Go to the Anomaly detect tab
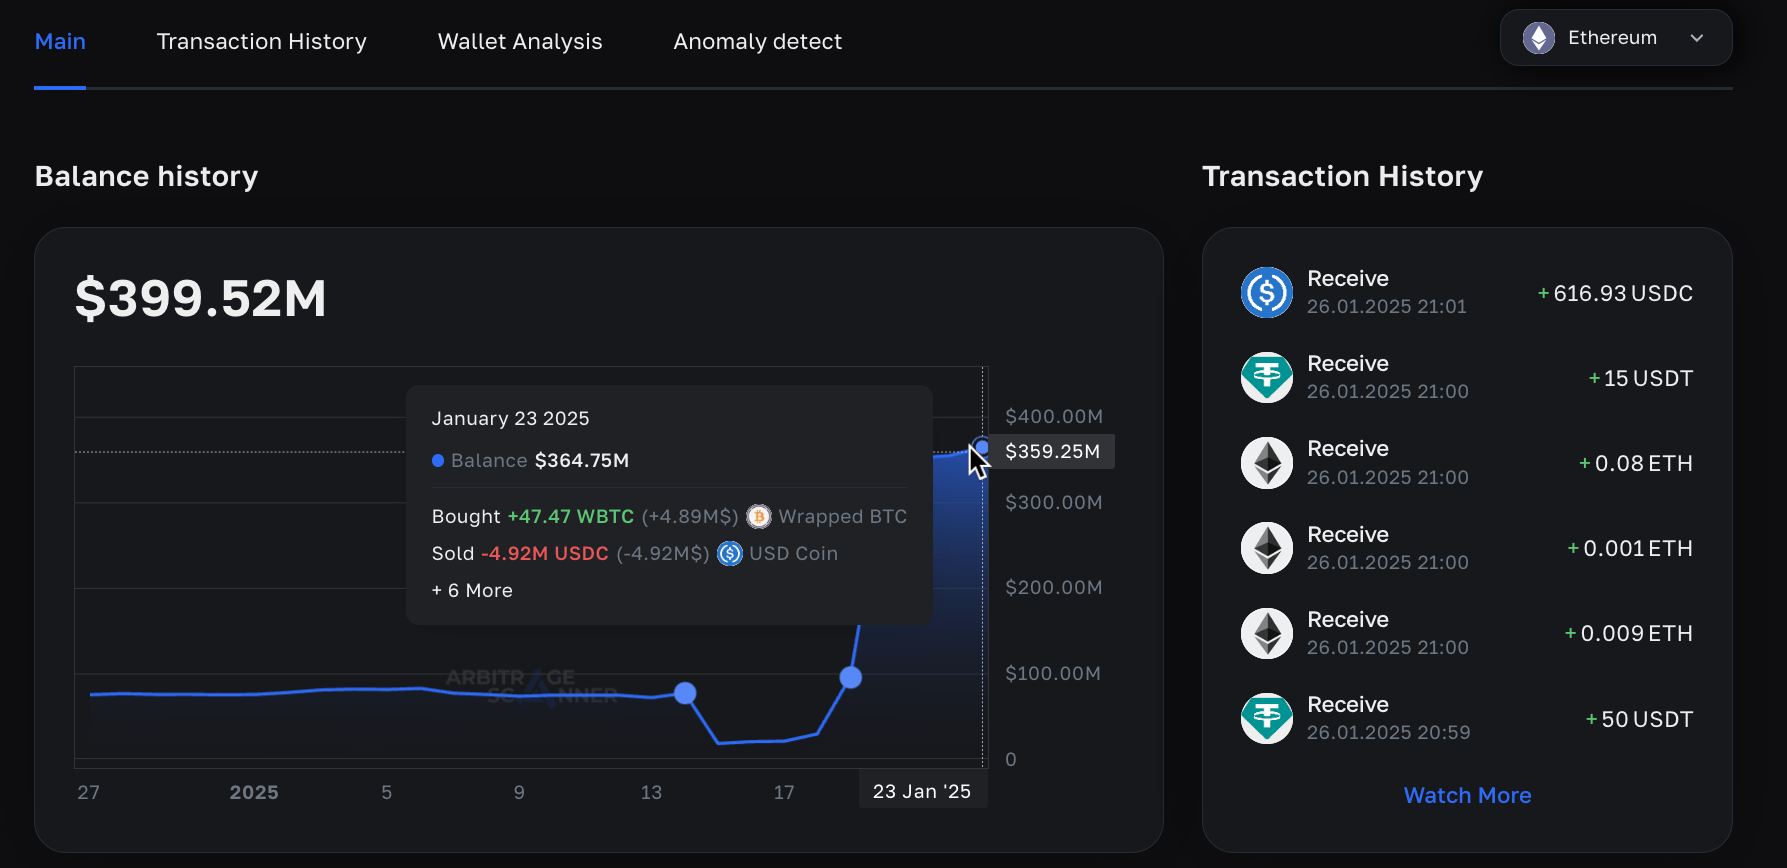 pos(757,42)
